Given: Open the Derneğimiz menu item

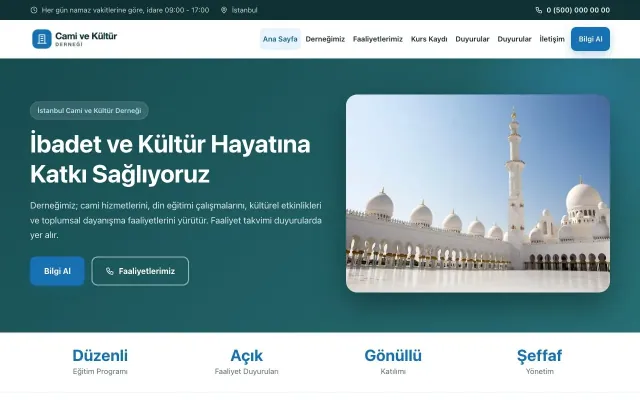Looking at the screenshot, I should pos(325,39).
